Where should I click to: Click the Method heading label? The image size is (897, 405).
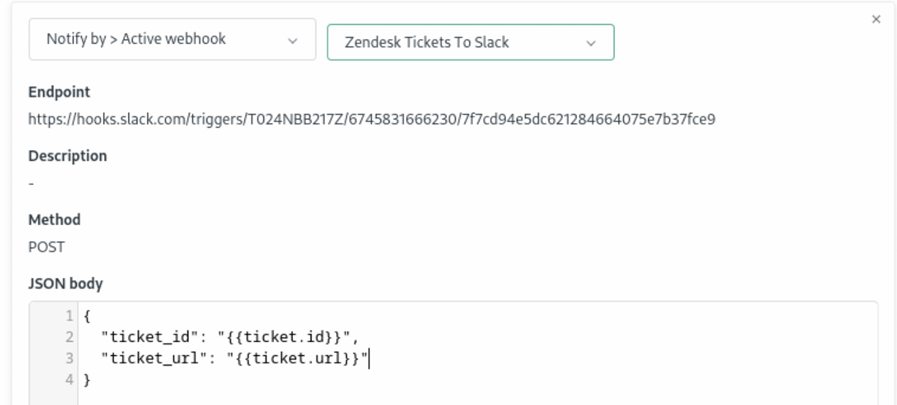pos(54,220)
